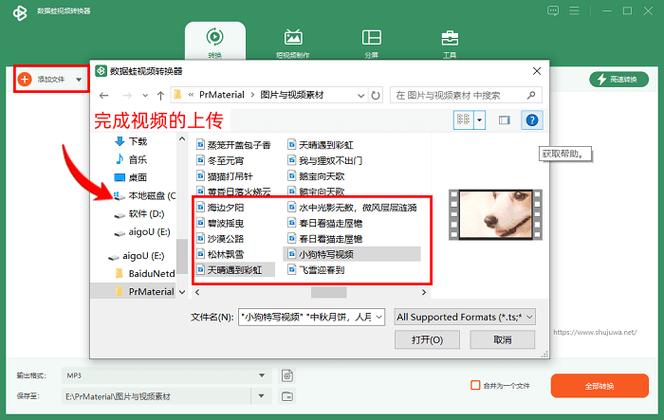664x420 pixels.
Task: Switch to the 工具 (Tools) tab
Action: (450, 43)
